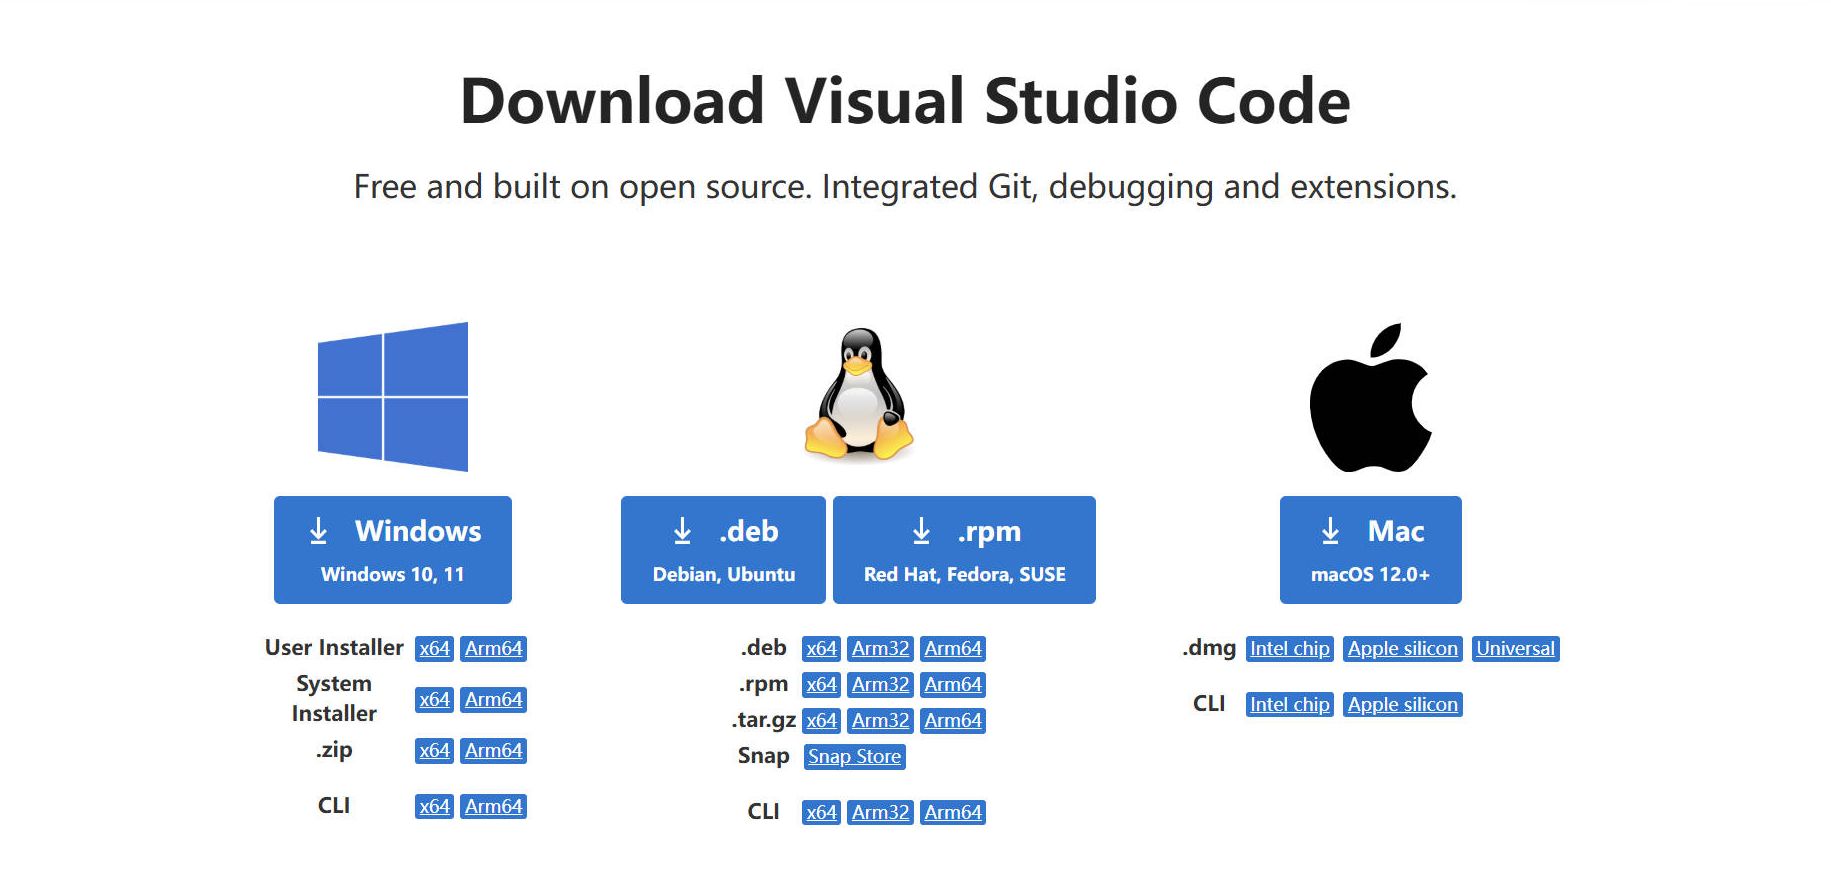Get Windows CLI Arm64 build

pyautogui.click(x=494, y=806)
